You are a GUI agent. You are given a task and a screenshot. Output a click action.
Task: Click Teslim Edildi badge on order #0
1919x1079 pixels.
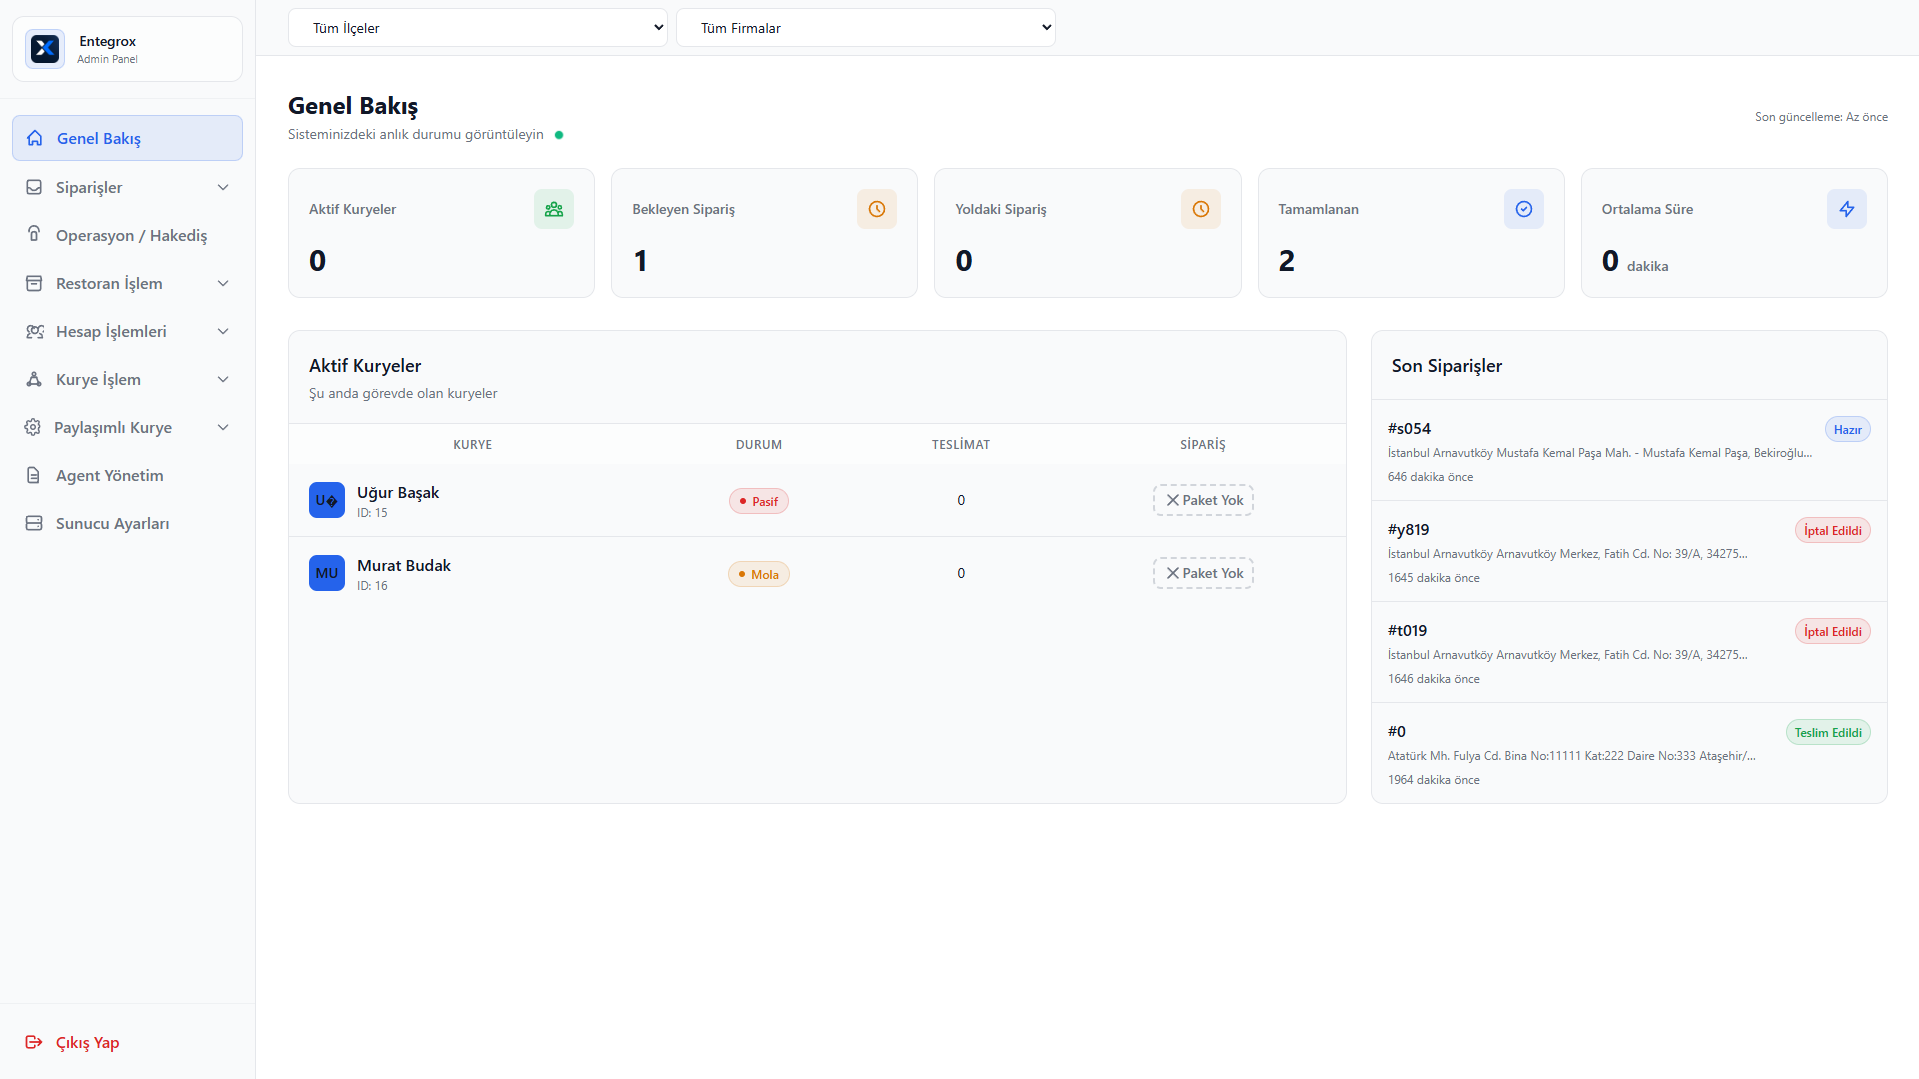(x=1828, y=732)
